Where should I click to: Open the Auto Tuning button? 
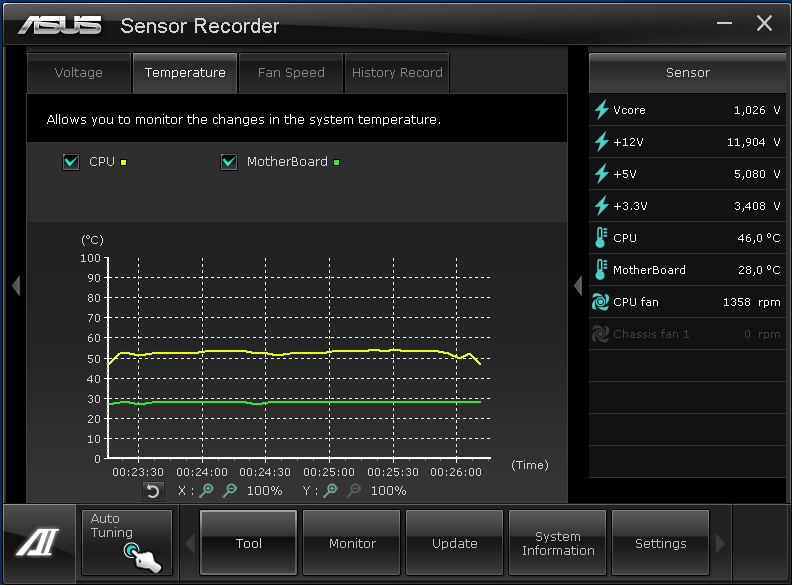point(127,543)
